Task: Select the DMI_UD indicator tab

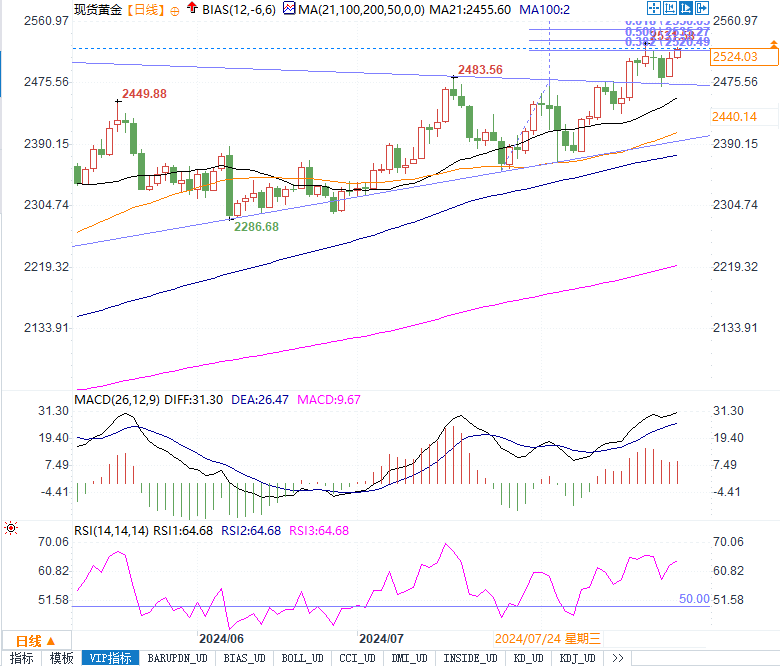Action: point(409,658)
